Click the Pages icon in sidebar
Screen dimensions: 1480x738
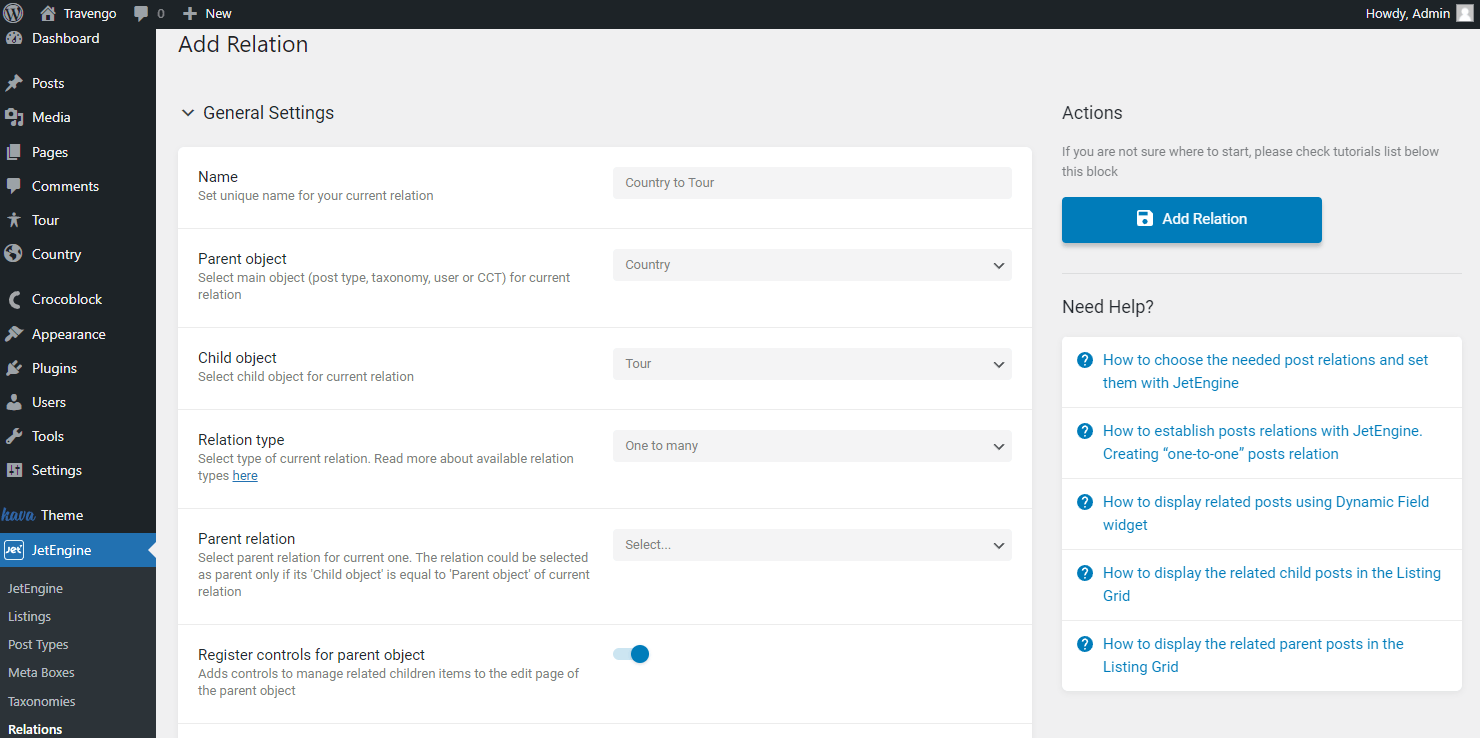(x=14, y=152)
